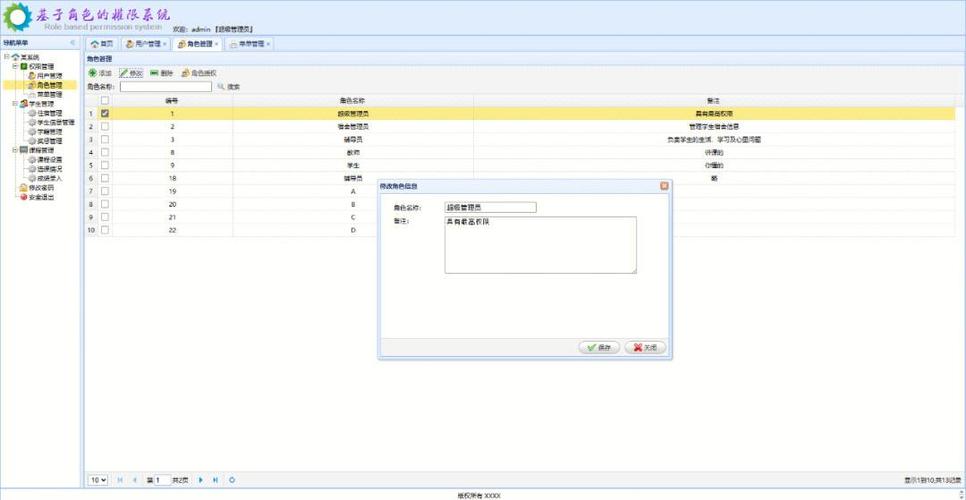
Task: Click the green 添加 (add) role icon
Action: pyautogui.click(x=93, y=73)
